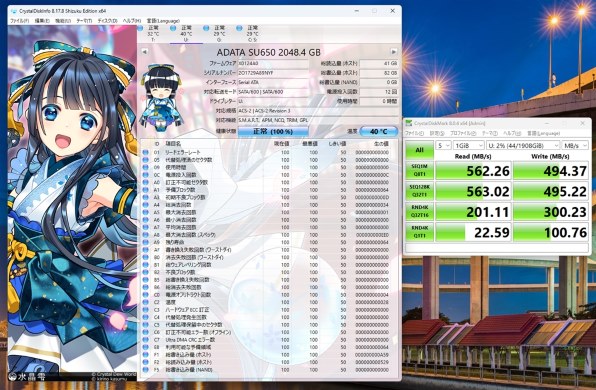
Task: Select the U: drive tab at 40 °C
Action: [x=186, y=34]
